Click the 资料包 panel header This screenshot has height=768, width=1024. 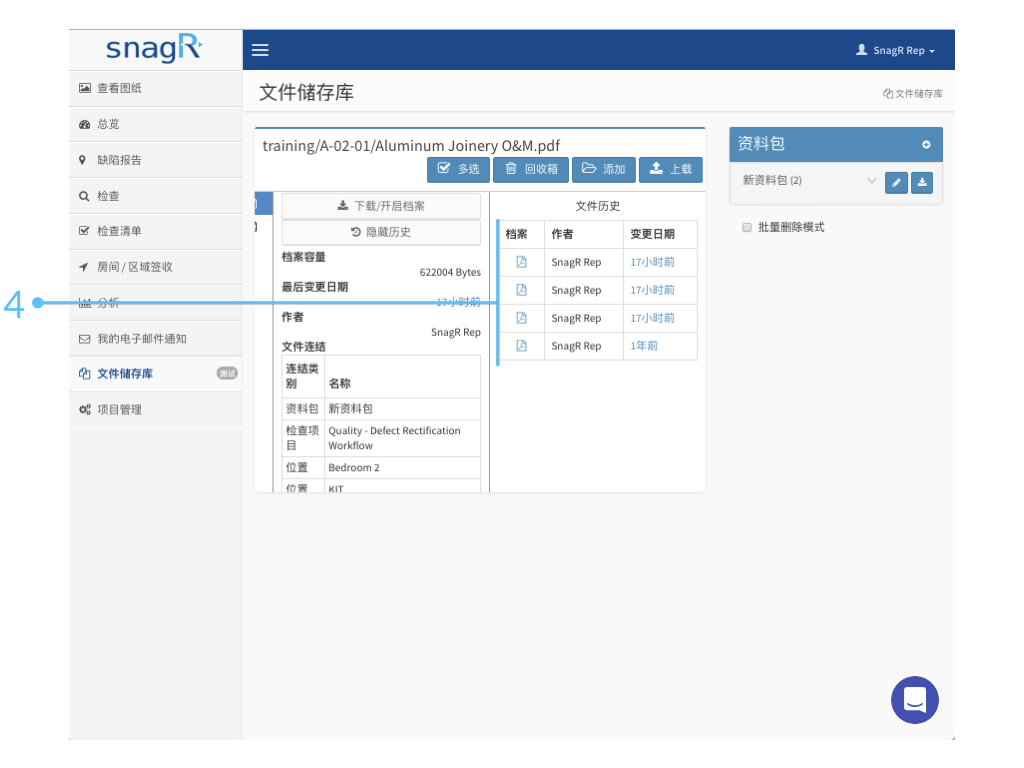835,144
